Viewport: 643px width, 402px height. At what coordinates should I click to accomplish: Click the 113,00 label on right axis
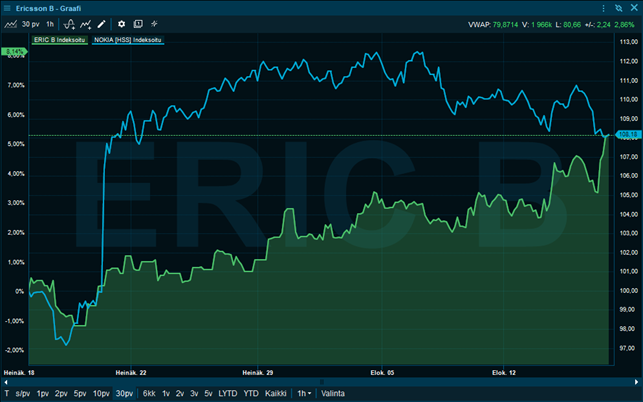coord(629,42)
